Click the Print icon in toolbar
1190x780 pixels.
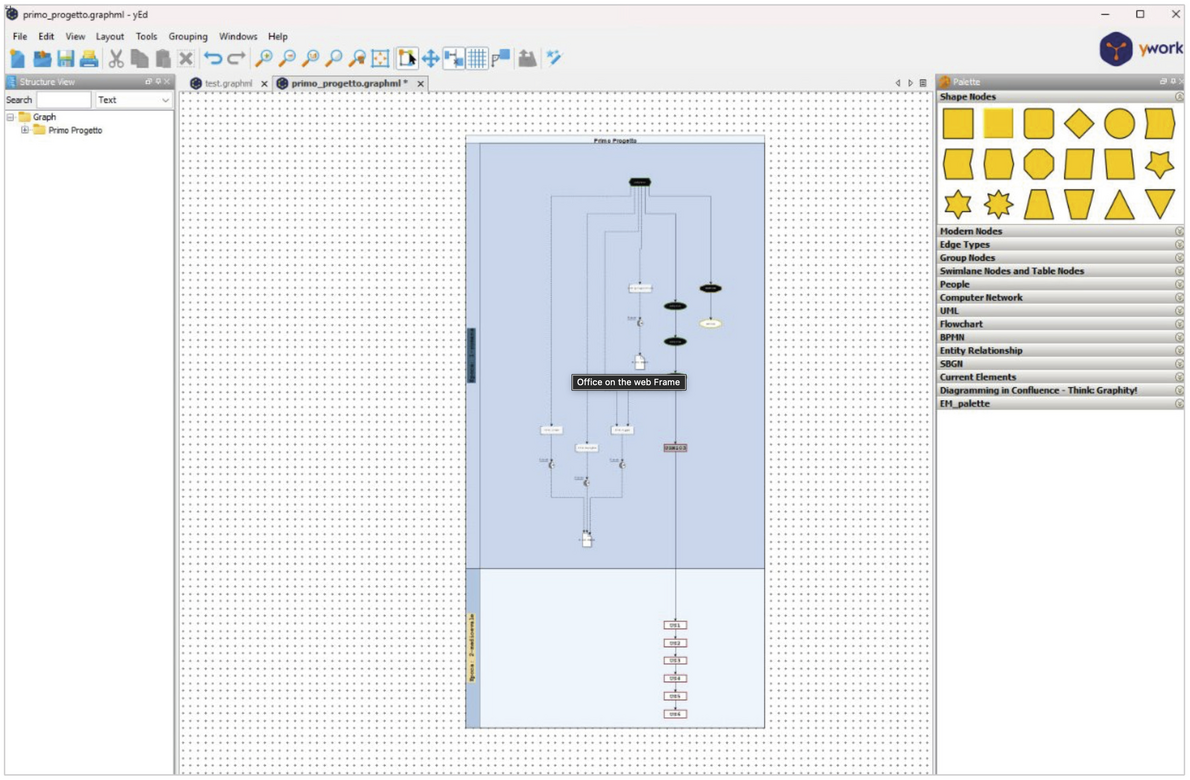click(x=89, y=59)
